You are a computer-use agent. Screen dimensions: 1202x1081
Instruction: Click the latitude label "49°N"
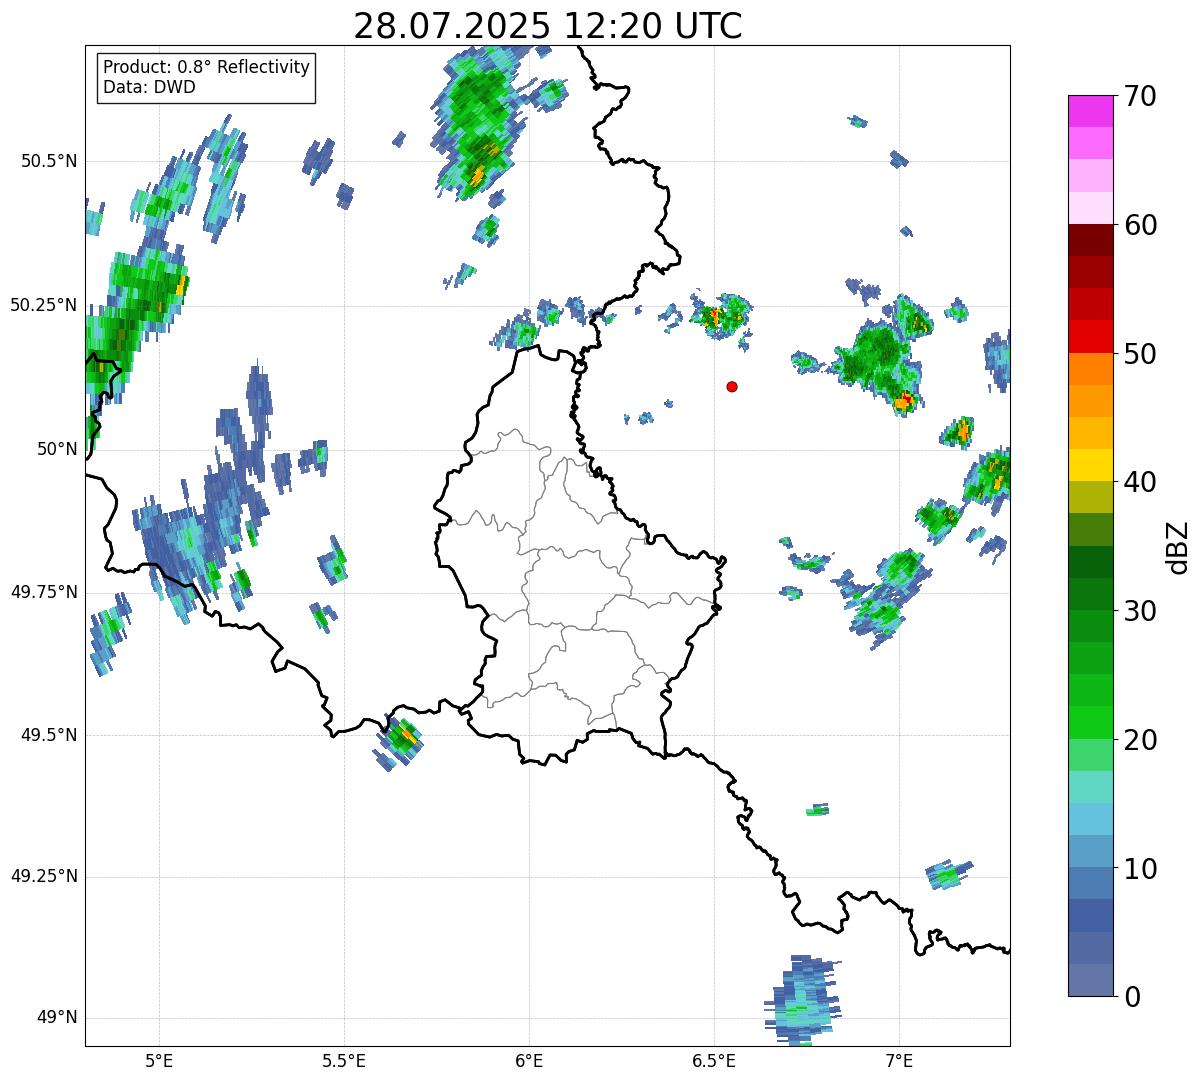tap(57, 1017)
